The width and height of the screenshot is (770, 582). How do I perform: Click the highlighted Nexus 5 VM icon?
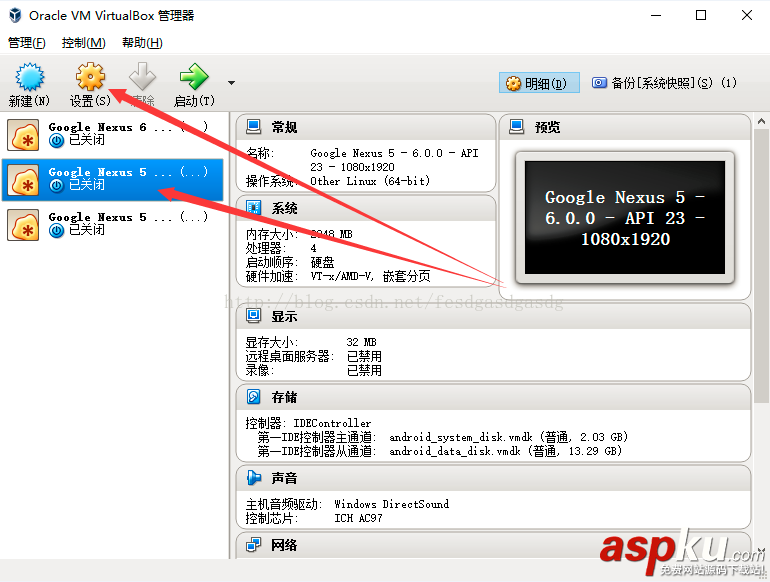pos(23,180)
